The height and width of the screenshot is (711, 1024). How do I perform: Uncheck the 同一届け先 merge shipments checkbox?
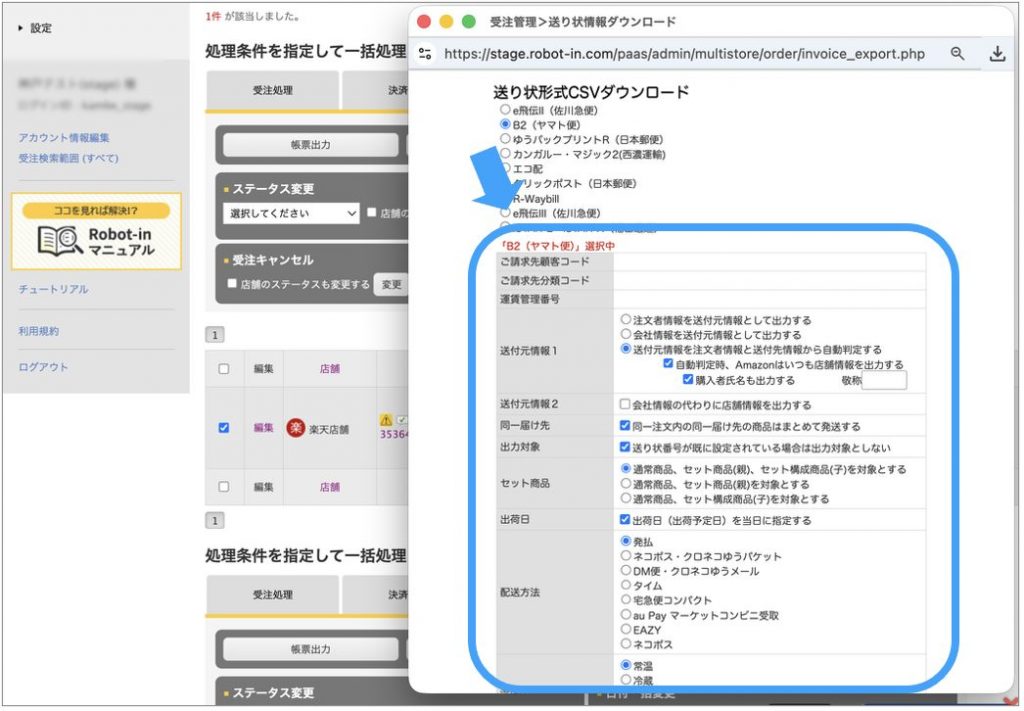(x=622, y=425)
